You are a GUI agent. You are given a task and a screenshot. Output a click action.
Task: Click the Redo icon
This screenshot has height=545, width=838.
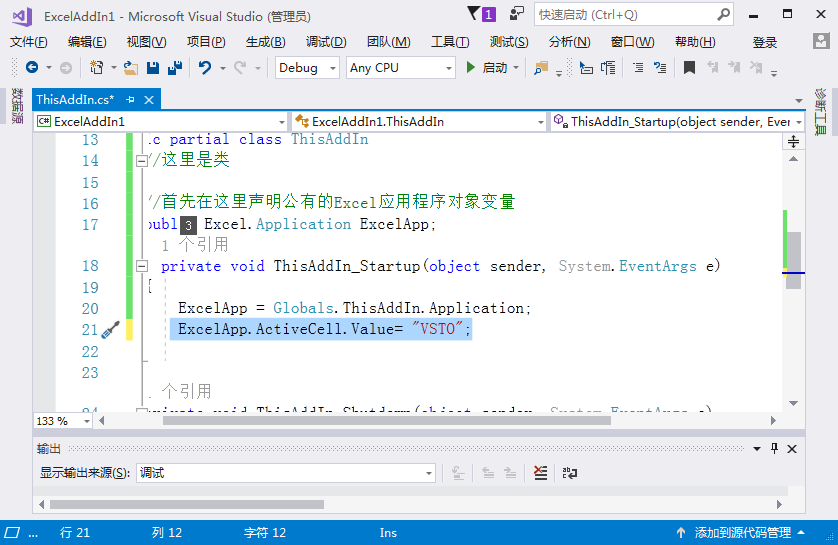(x=240, y=67)
